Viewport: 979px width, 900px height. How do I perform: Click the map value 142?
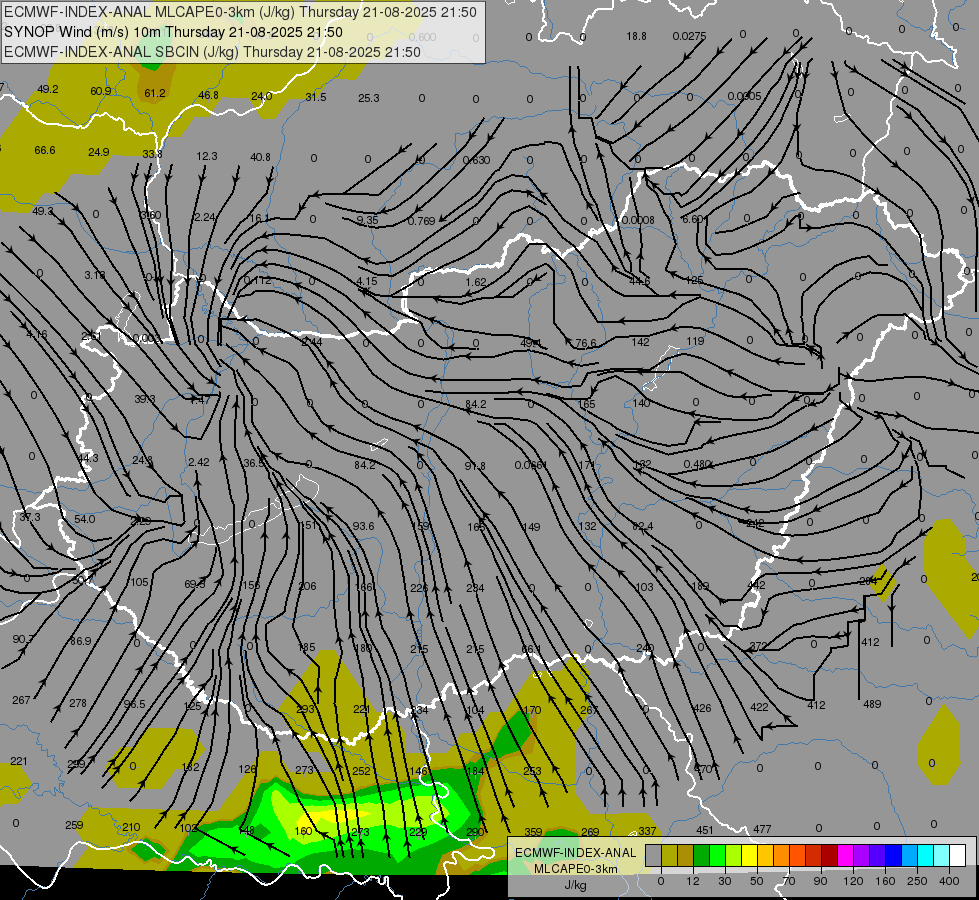pyautogui.click(x=640, y=342)
